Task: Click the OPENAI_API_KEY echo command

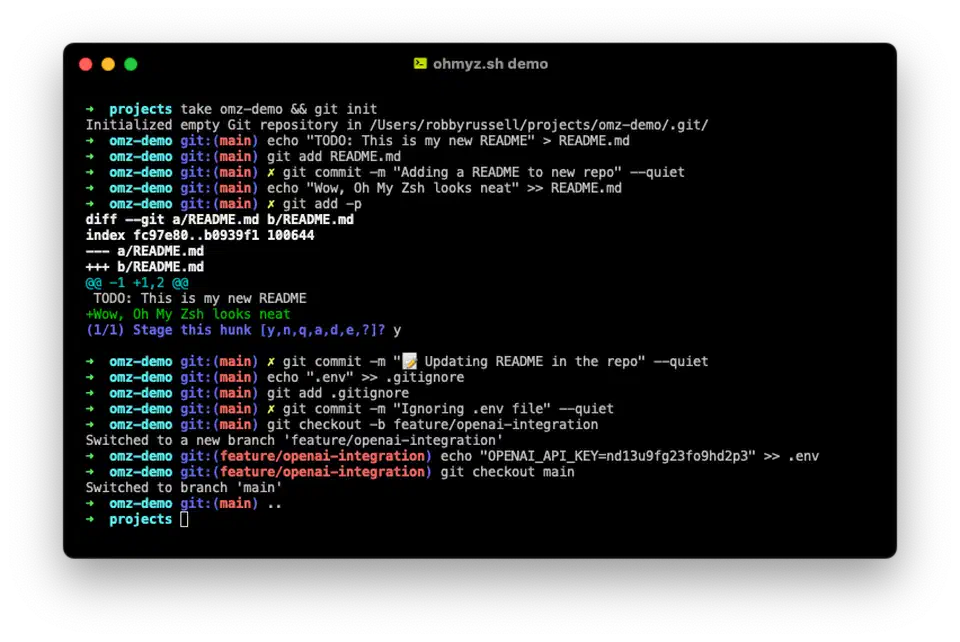Action: 629,457
